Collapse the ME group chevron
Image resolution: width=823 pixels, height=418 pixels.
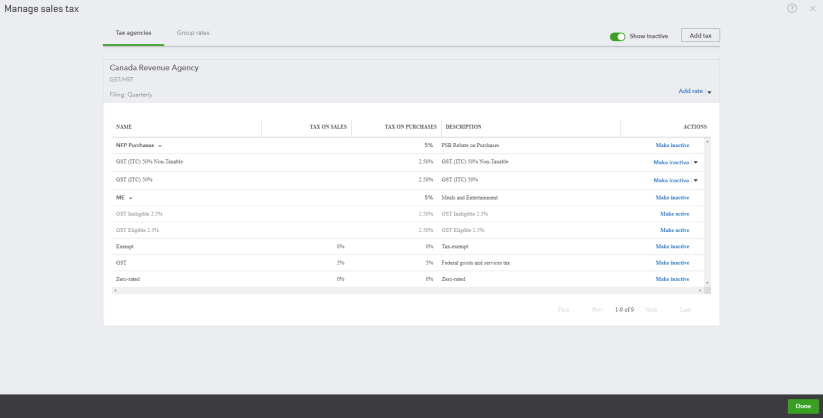tap(130, 198)
